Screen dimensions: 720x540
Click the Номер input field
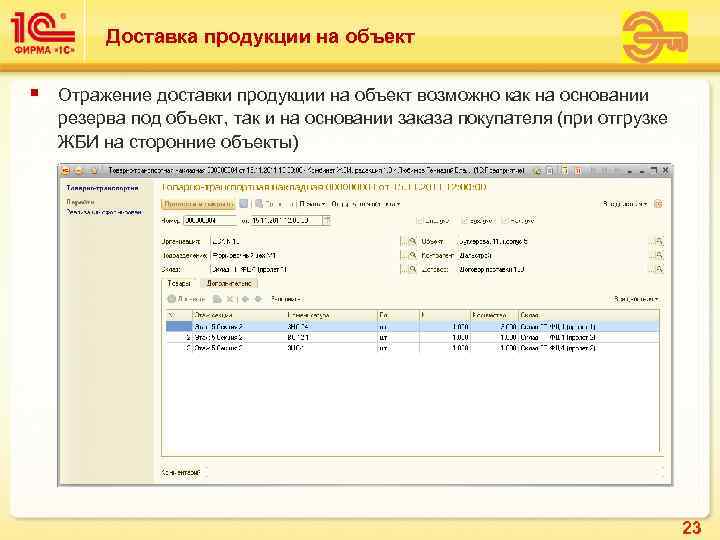coord(210,220)
